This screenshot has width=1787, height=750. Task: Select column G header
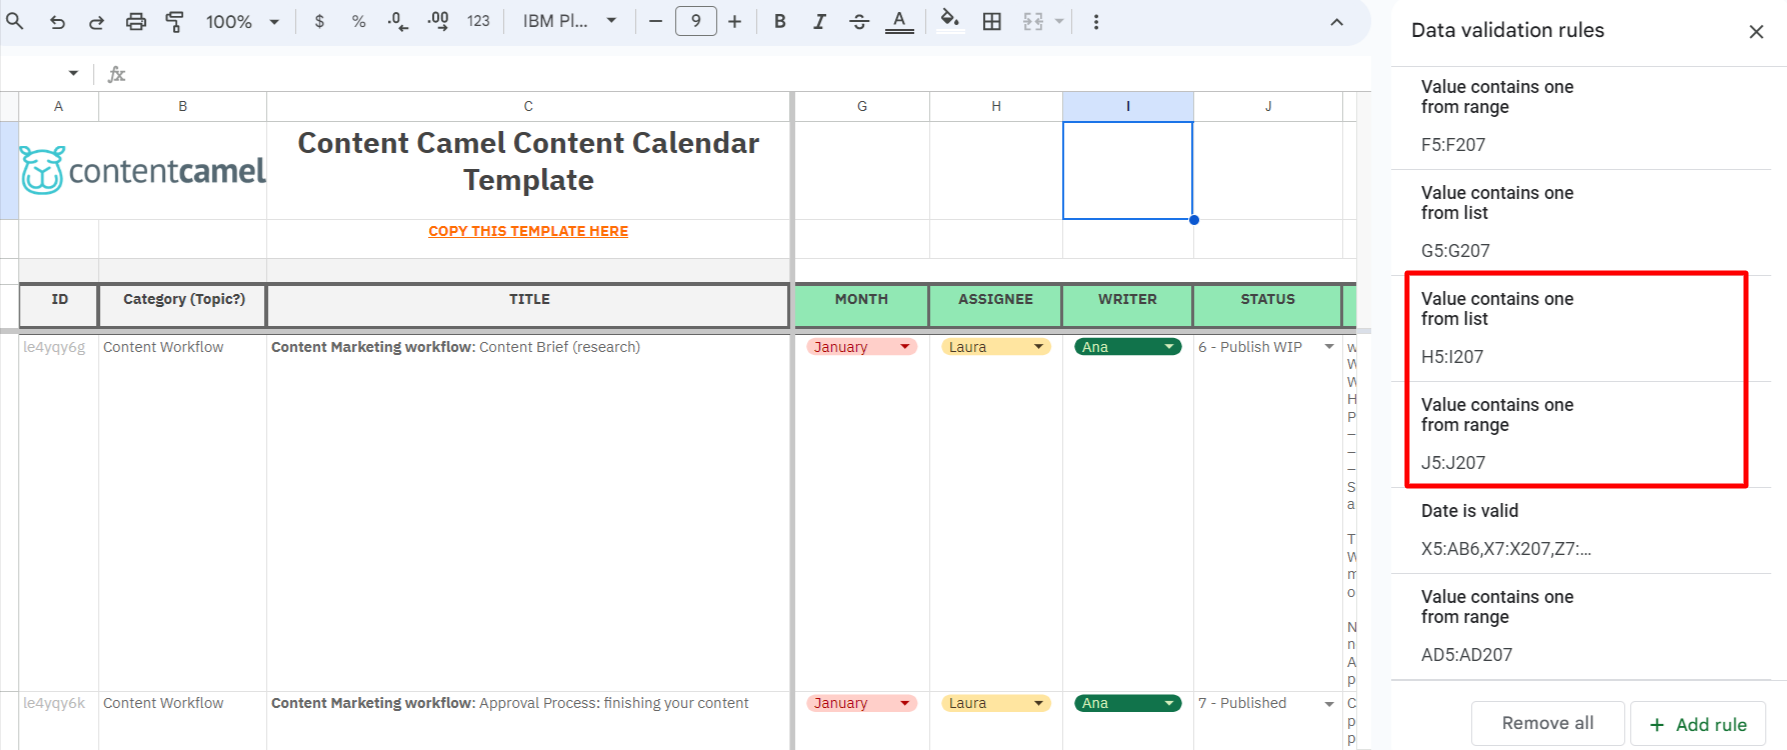[862, 106]
